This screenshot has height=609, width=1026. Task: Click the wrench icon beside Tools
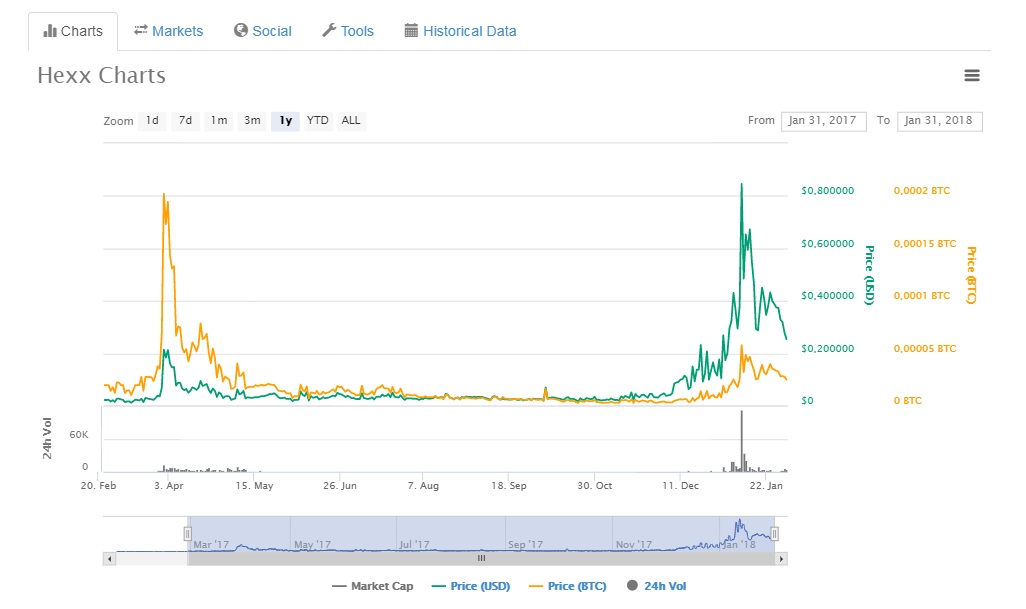coord(329,30)
